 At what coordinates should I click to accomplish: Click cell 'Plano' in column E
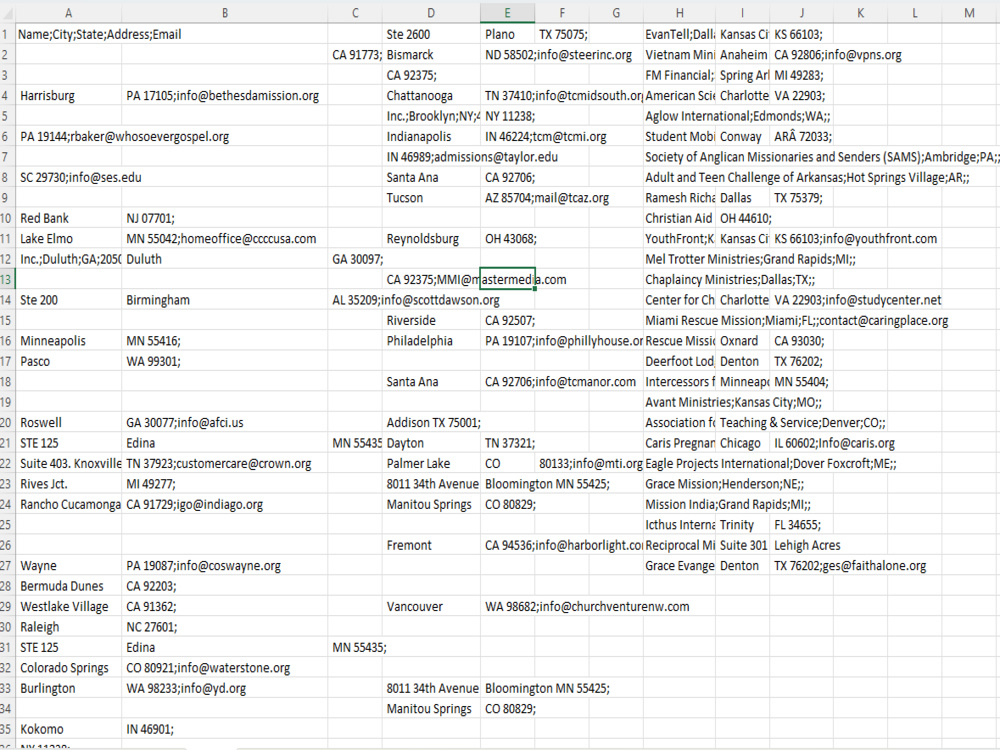[508, 34]
